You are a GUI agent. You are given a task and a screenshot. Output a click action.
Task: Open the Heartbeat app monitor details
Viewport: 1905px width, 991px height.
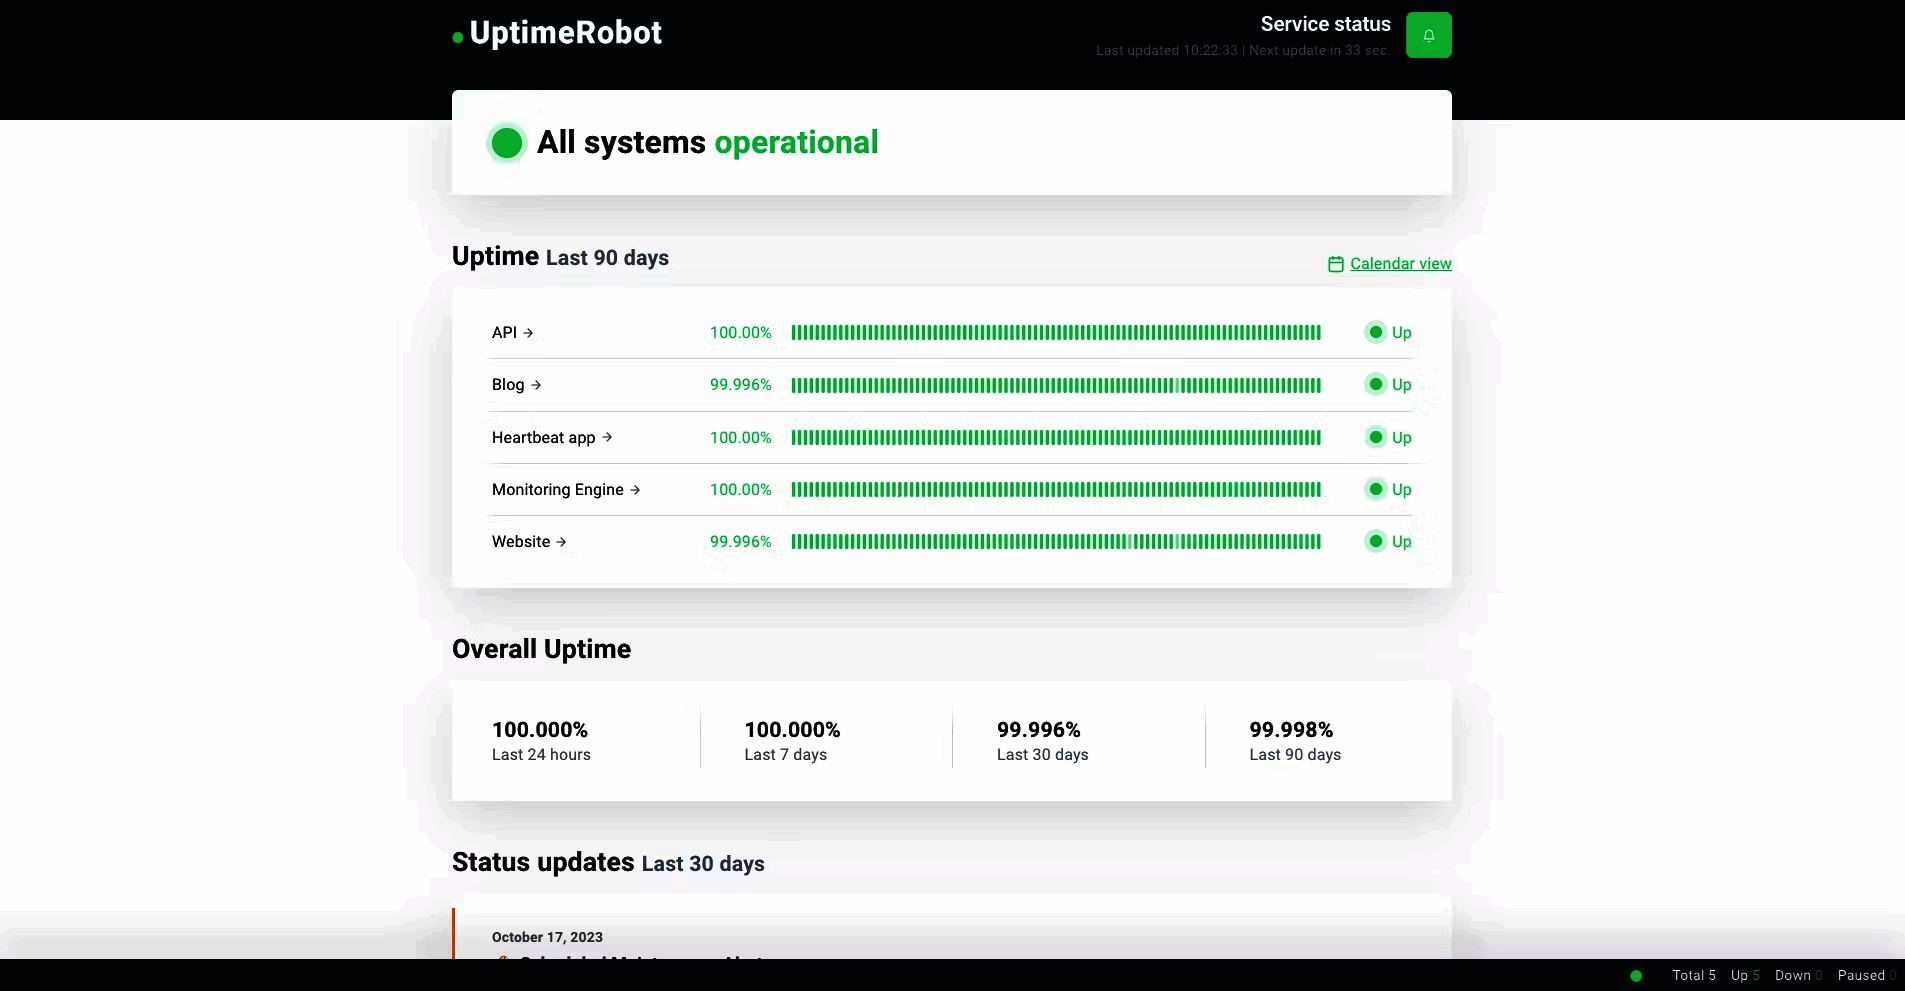pyautogui.click(x=552, y=438)
